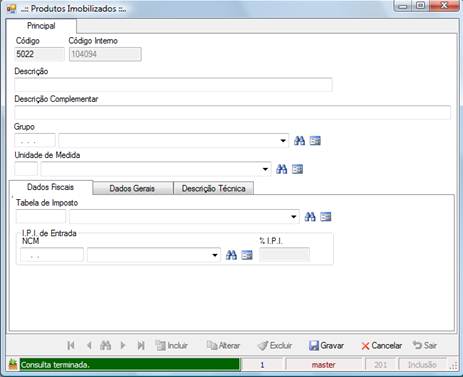Screen dimensions: 463x377
Task: Click the NCM code input box
Action: click(52, 255)
